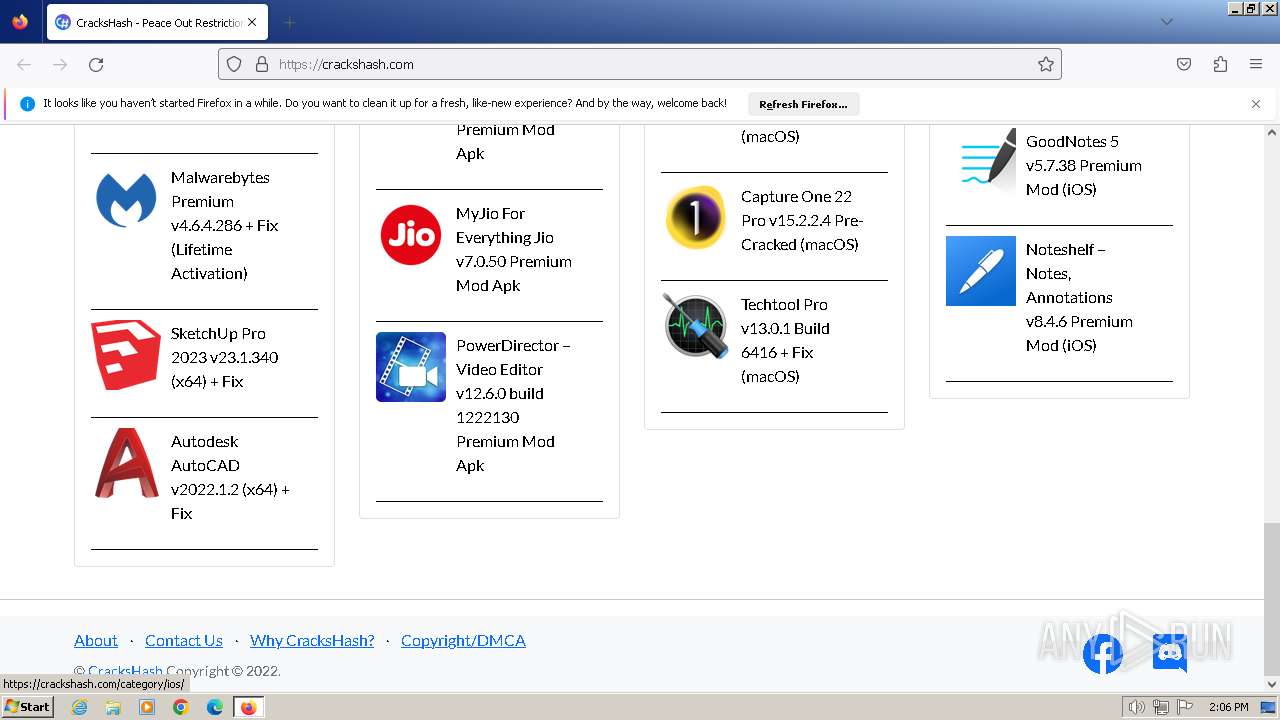
Task: Open the PowerDirector app icon
Action: click(411, 367)
